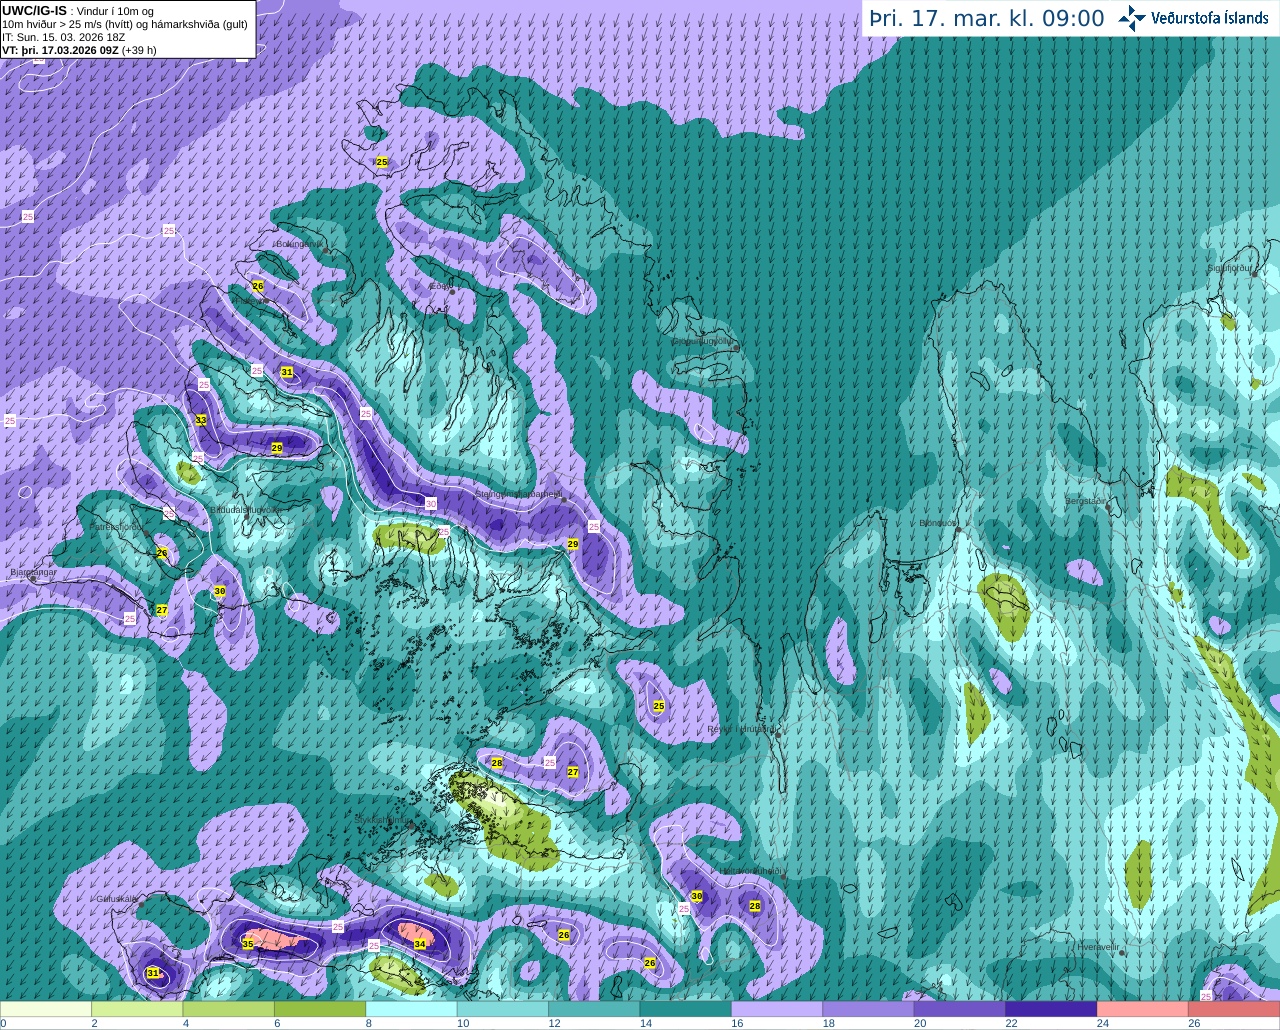This screenshot has height=1030, width=1280.
Task: Click the Gjögurflugvöllur station label
Action: point(703,341)
